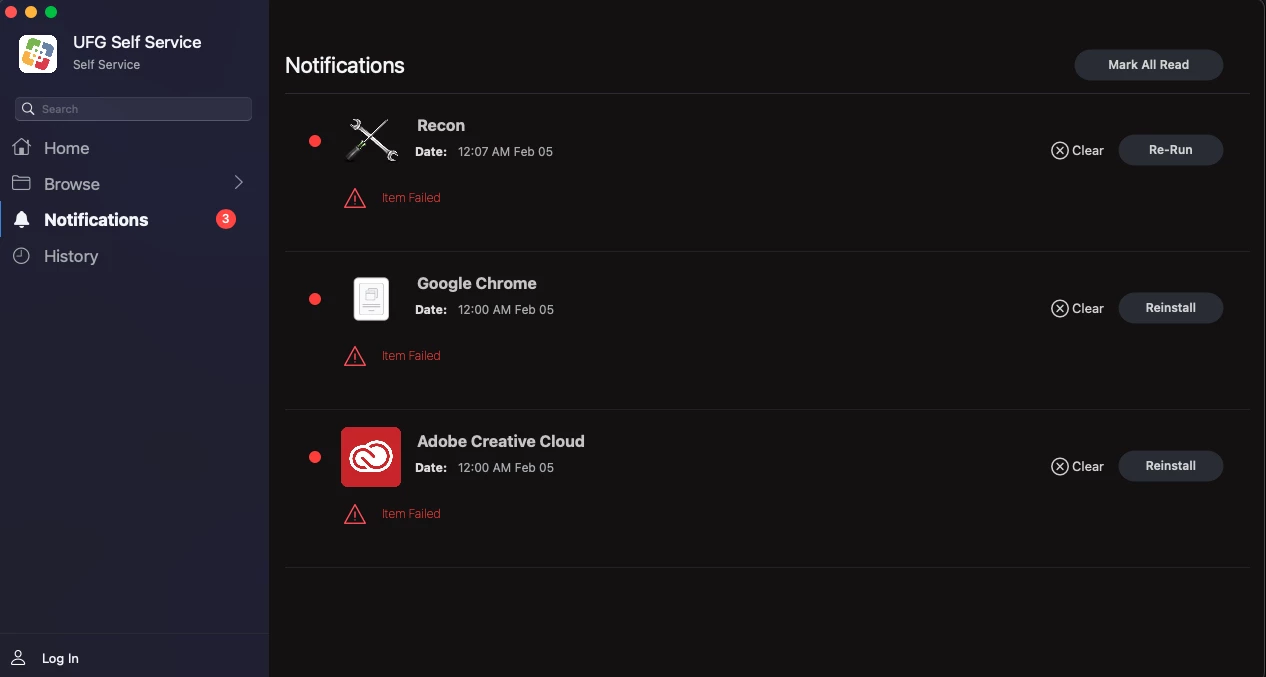This screenshot has width=1266, height=677.
Task: Click the magnifier icon in search field
Action: 30,109
